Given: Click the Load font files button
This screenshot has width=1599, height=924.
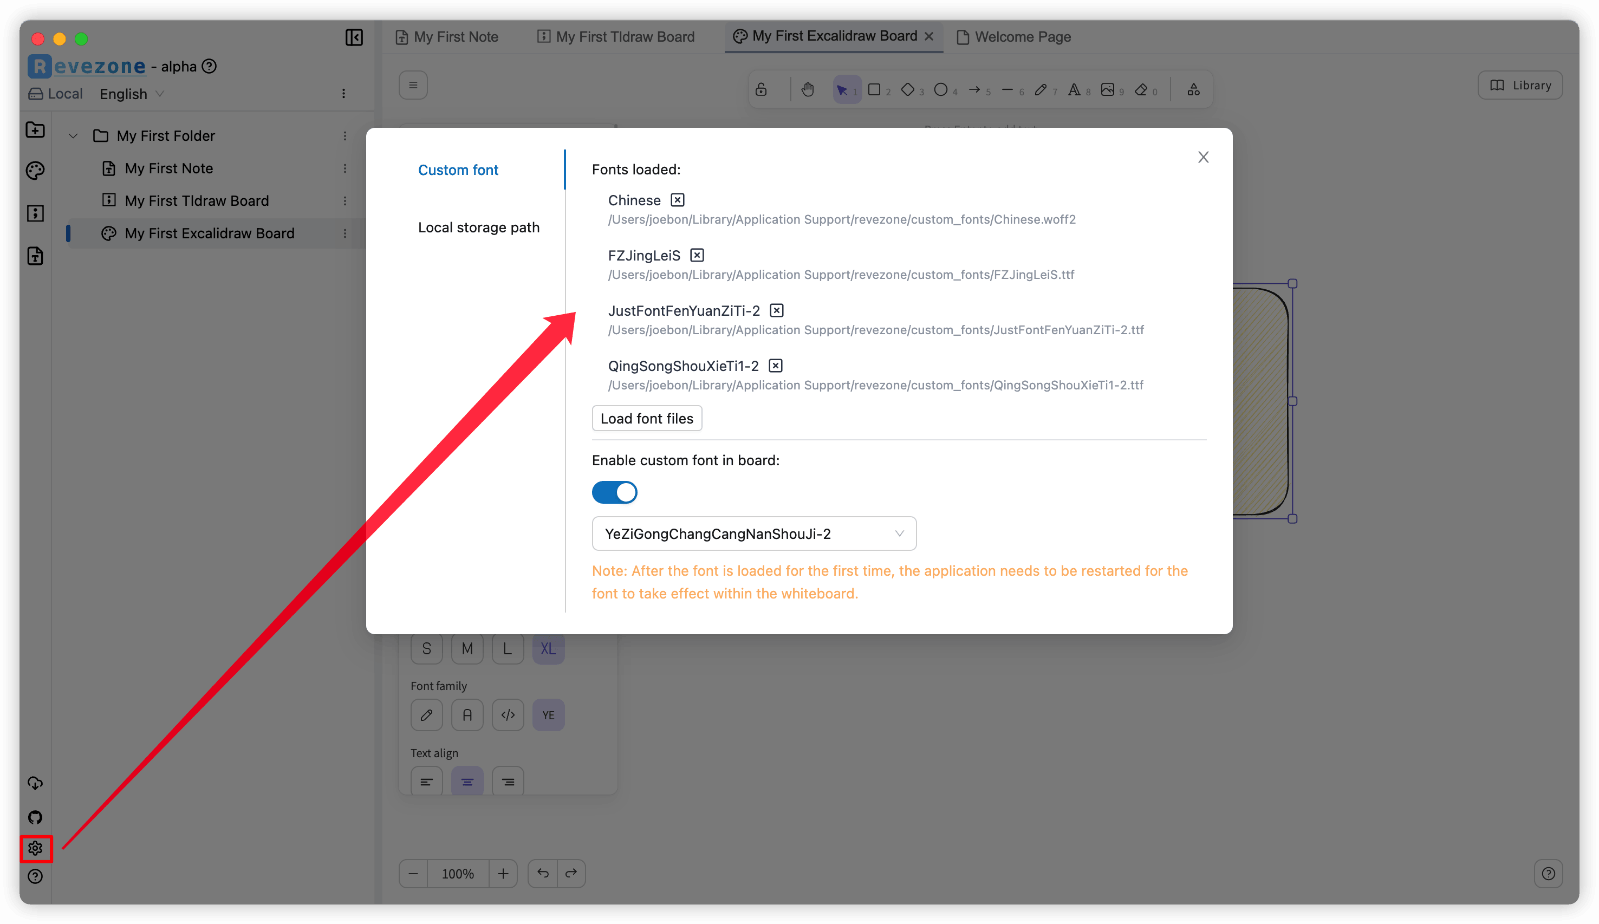Looking at the screenshot, I should tap(647, 418).
